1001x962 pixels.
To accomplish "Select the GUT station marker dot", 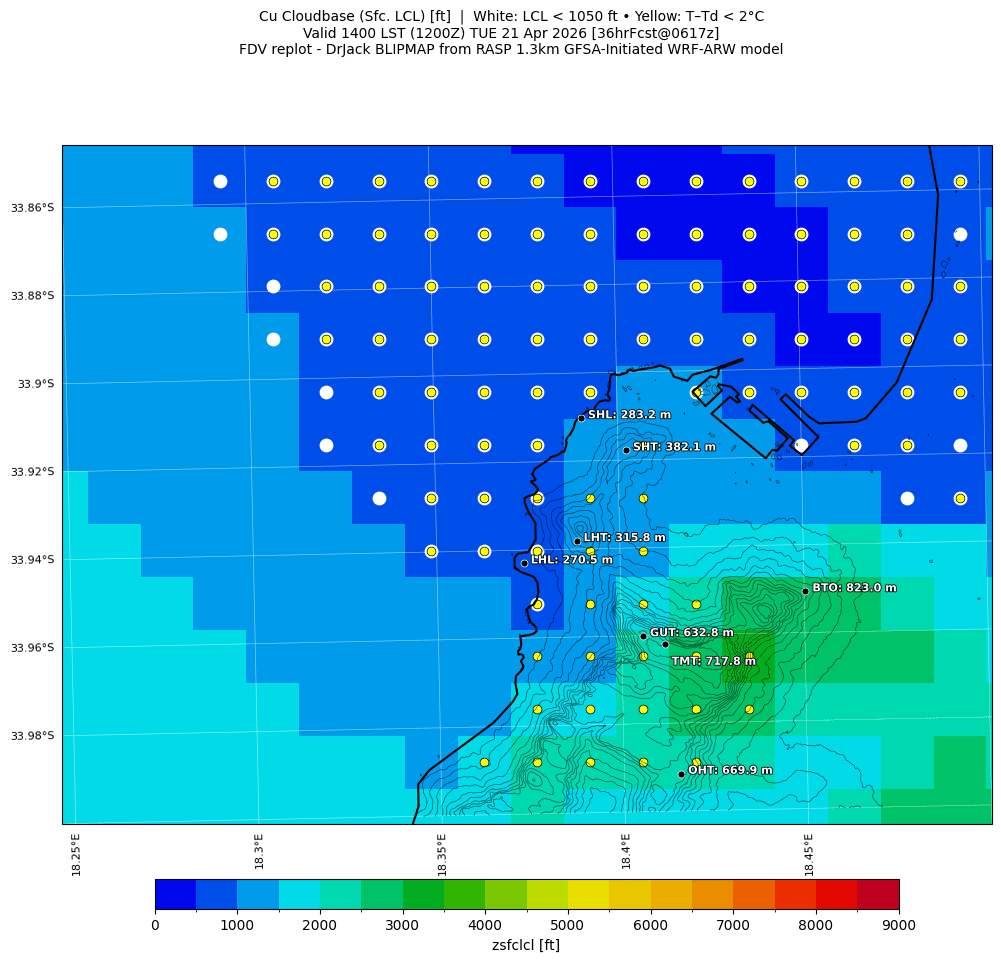I will pos(643,636).
